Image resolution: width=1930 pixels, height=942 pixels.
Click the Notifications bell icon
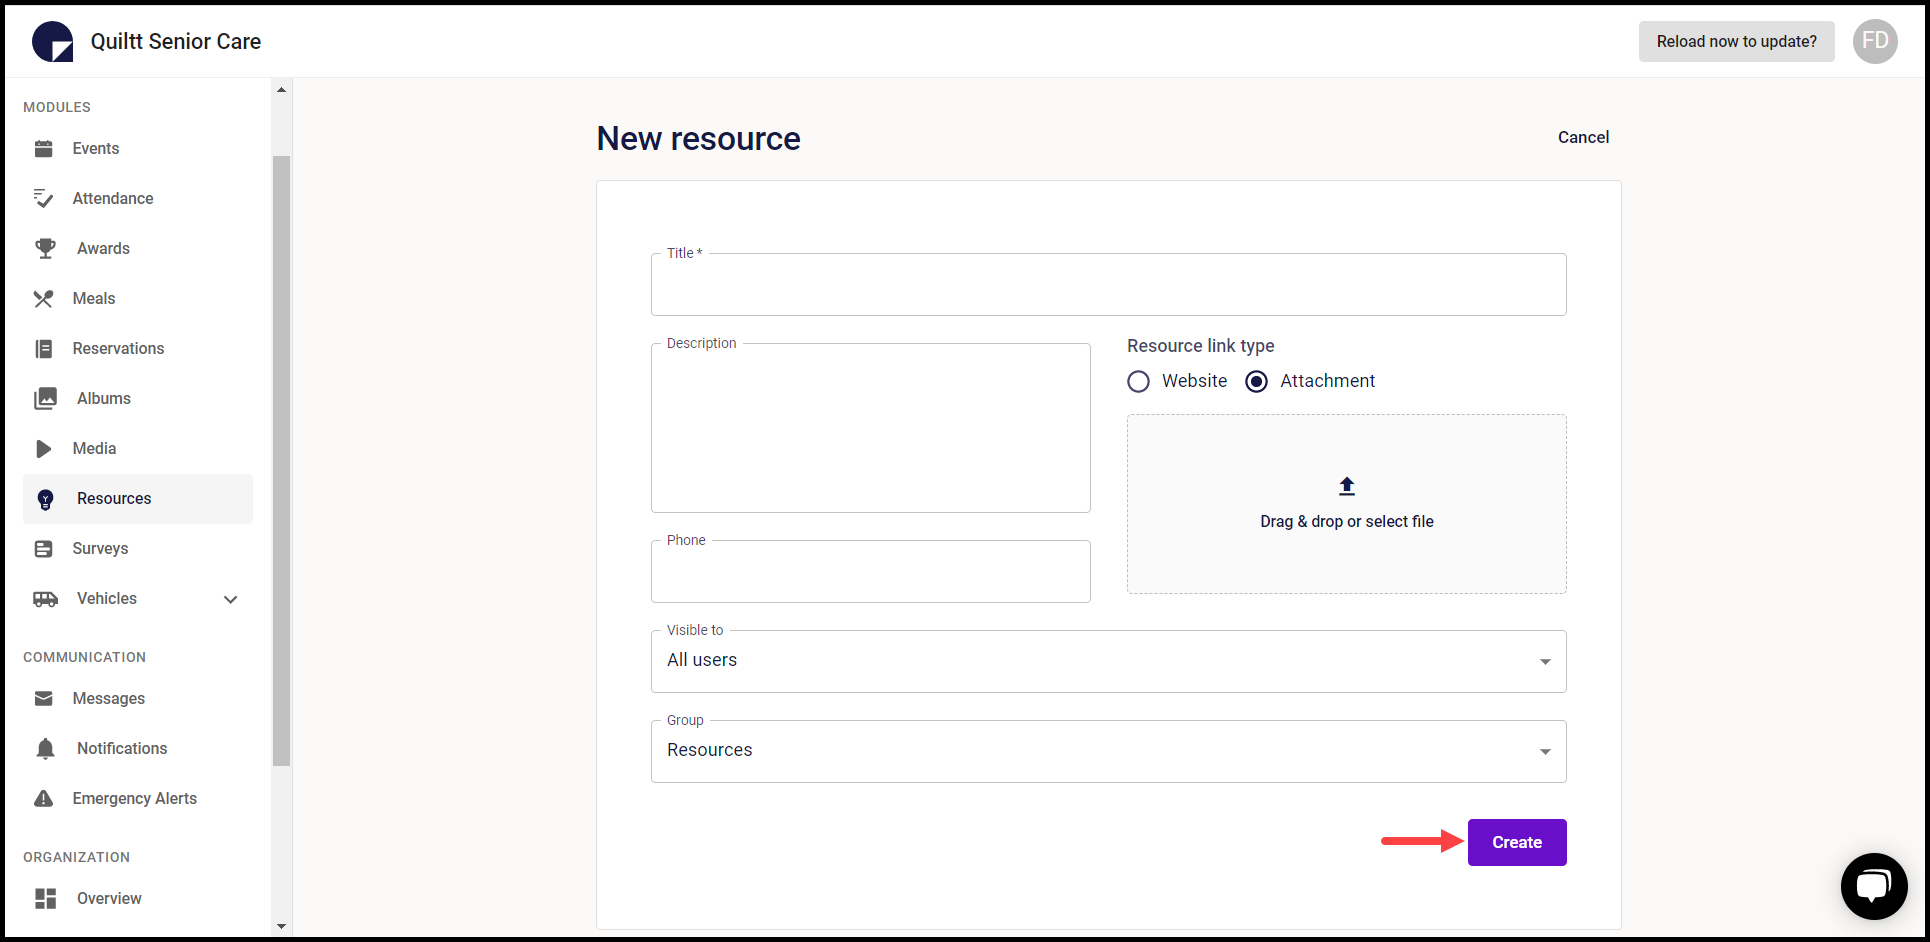pyautogui.click(x=44, y=748)
